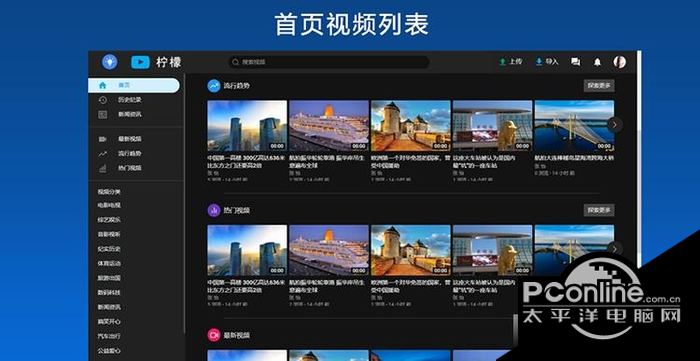Select the 汽车出行 category

click(x=109, y=336)
